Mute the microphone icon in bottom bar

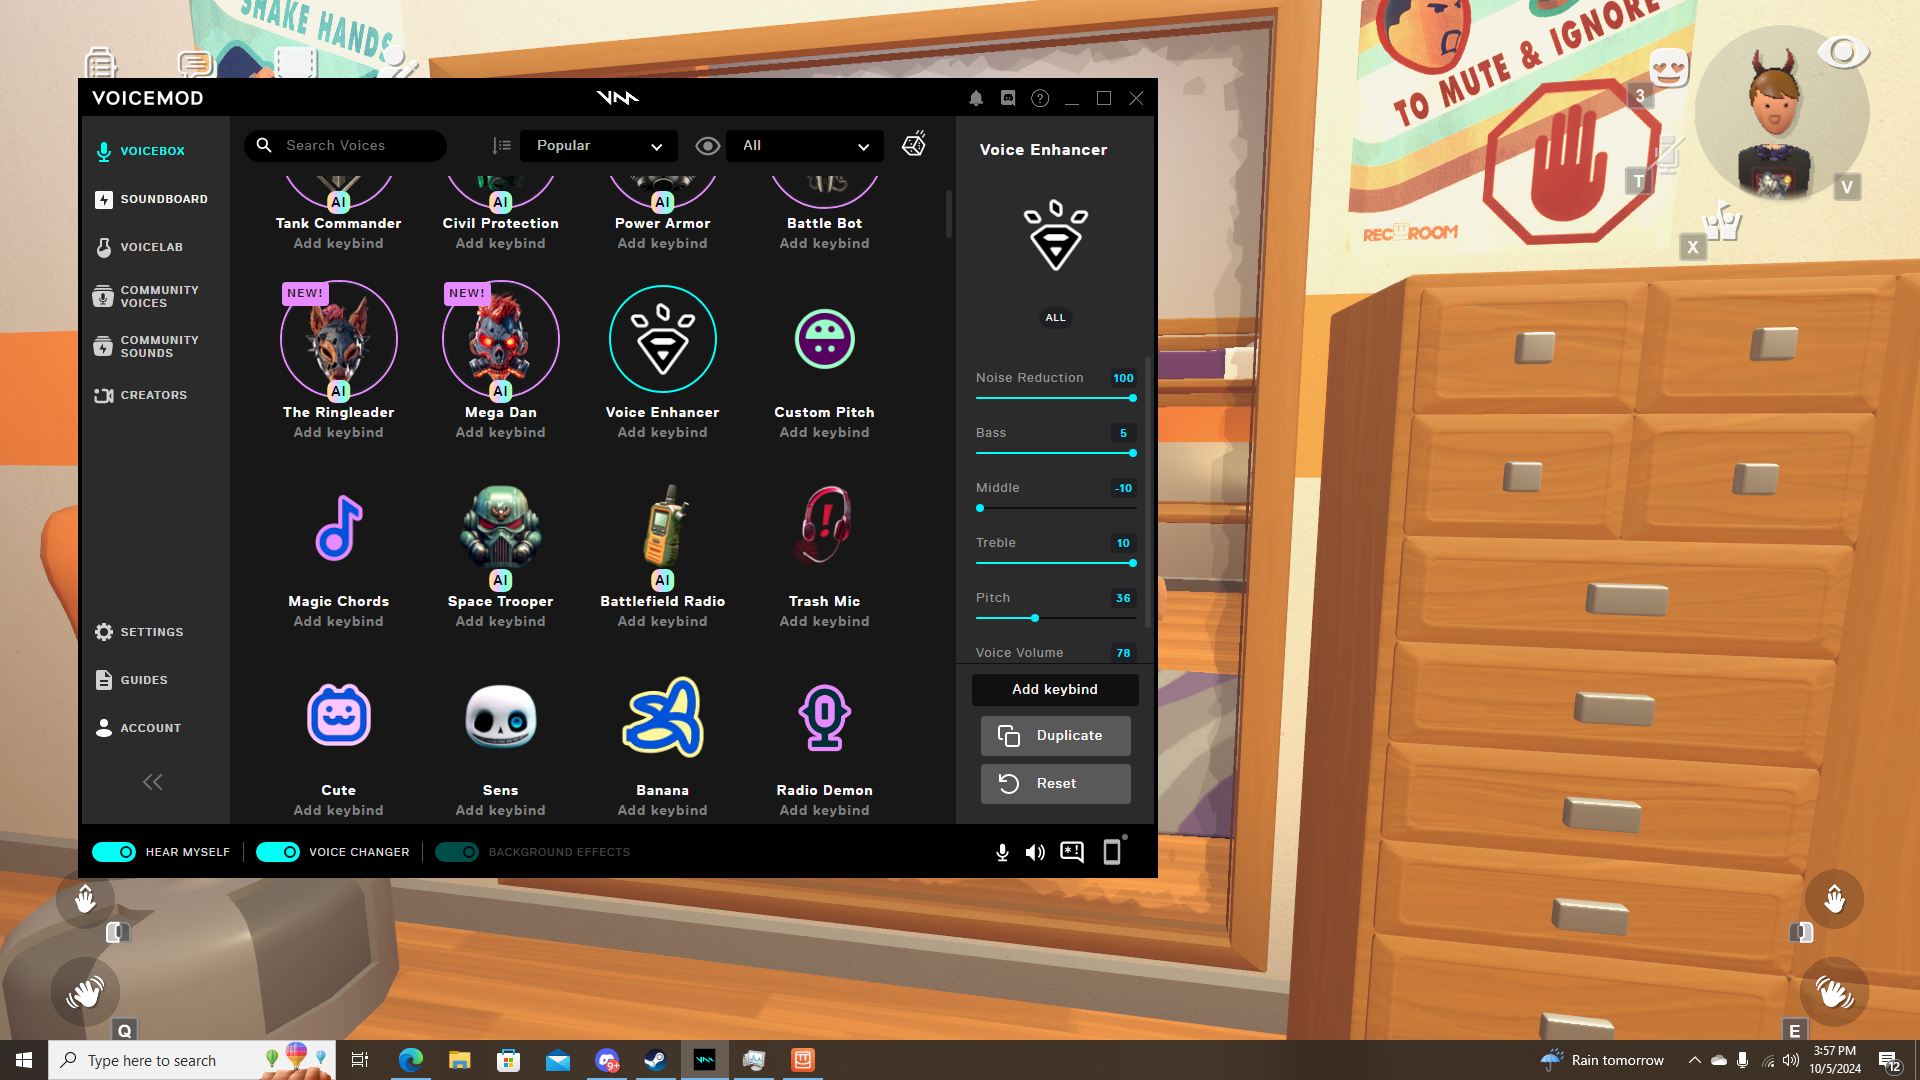(x=1002, y=852)
